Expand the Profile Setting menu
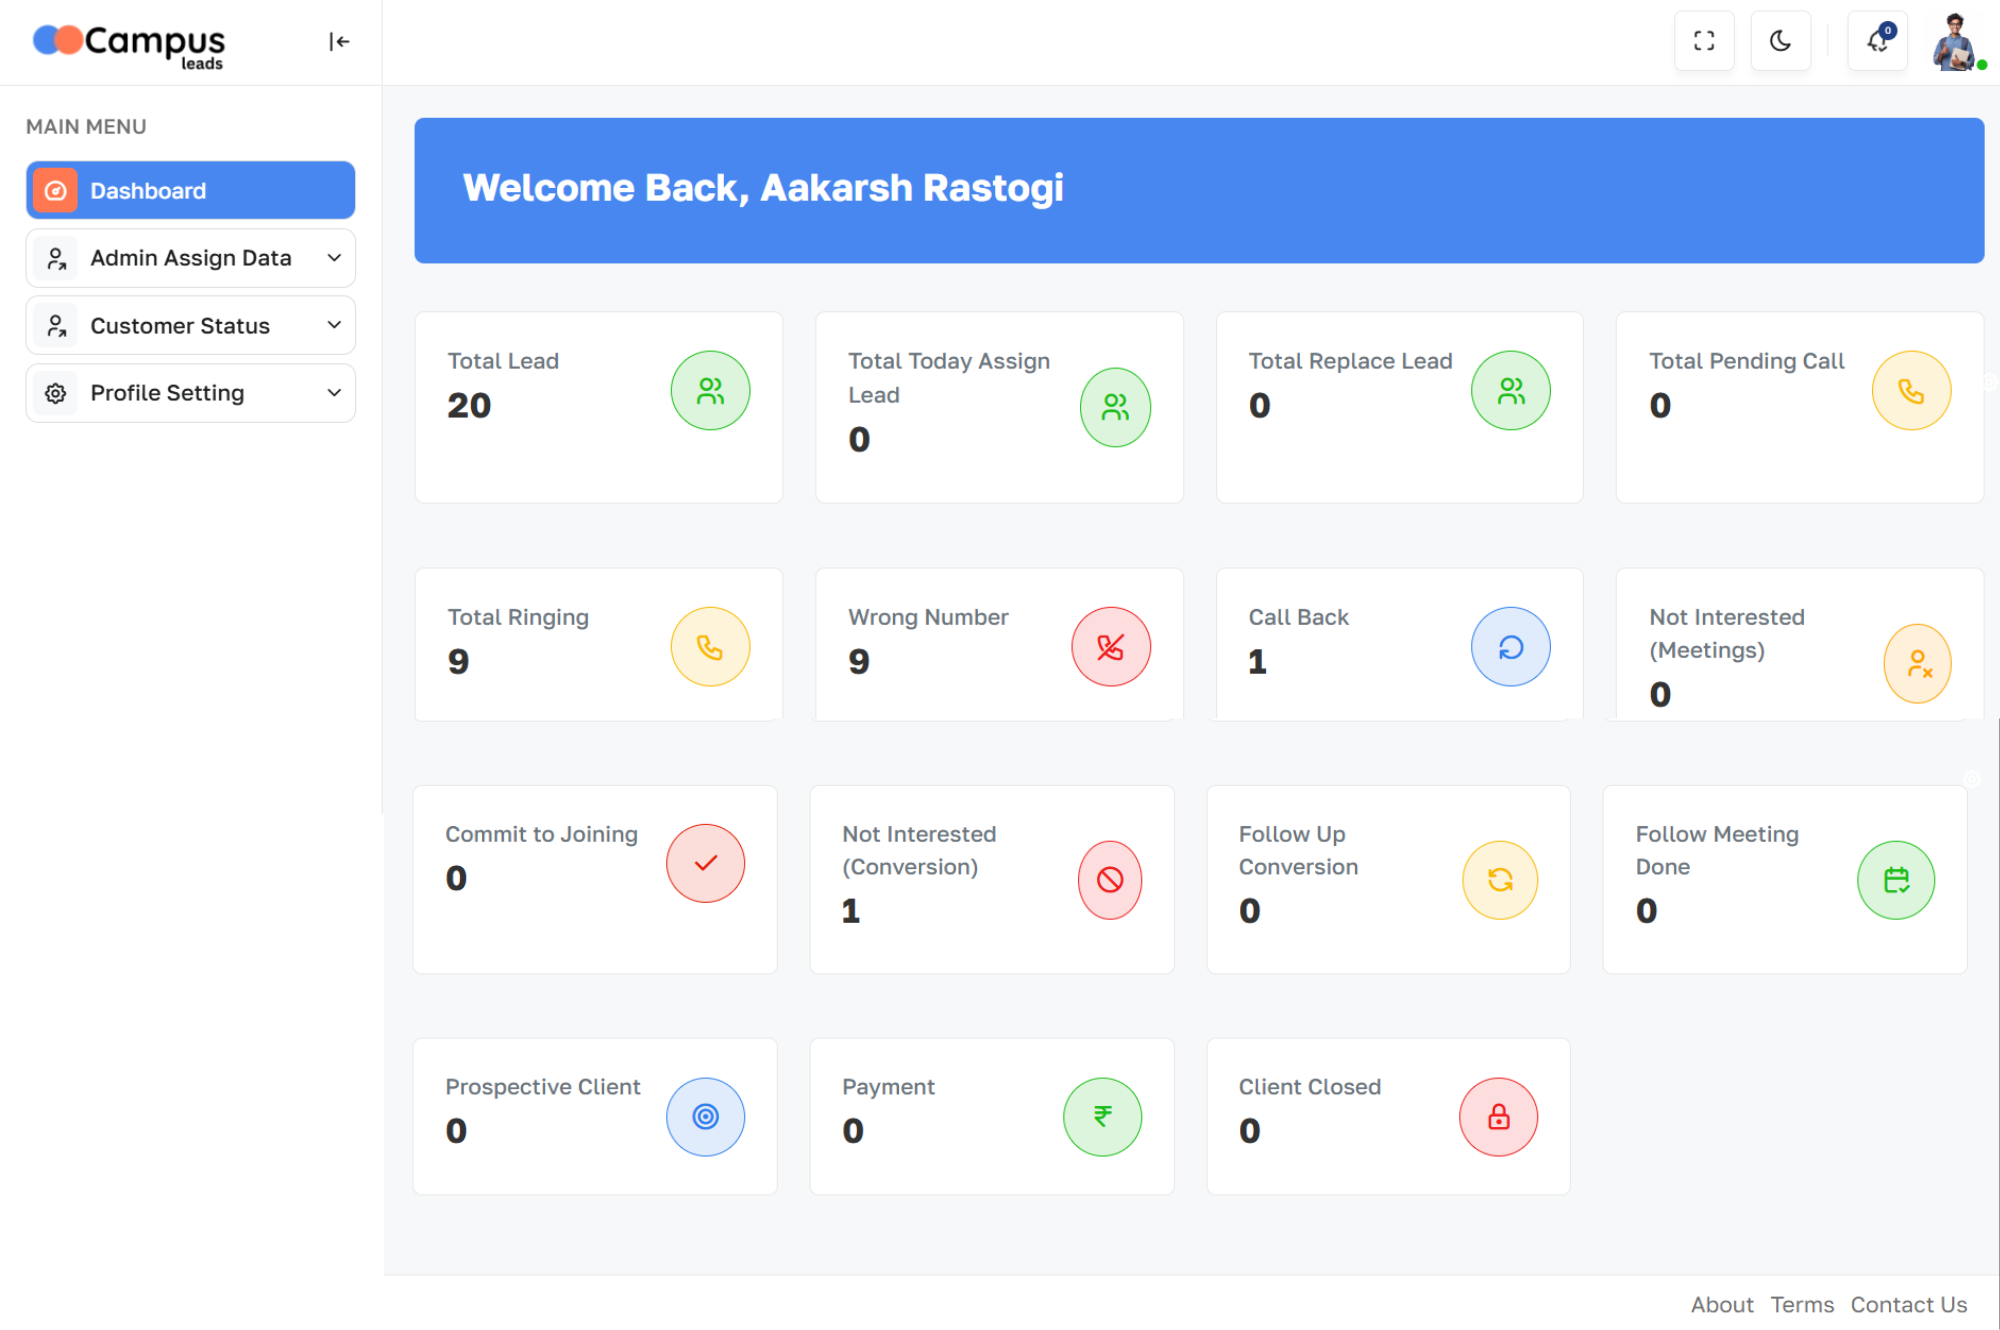The height and width of the screenshot is (1330, 2000). click(x=190, y=393)
